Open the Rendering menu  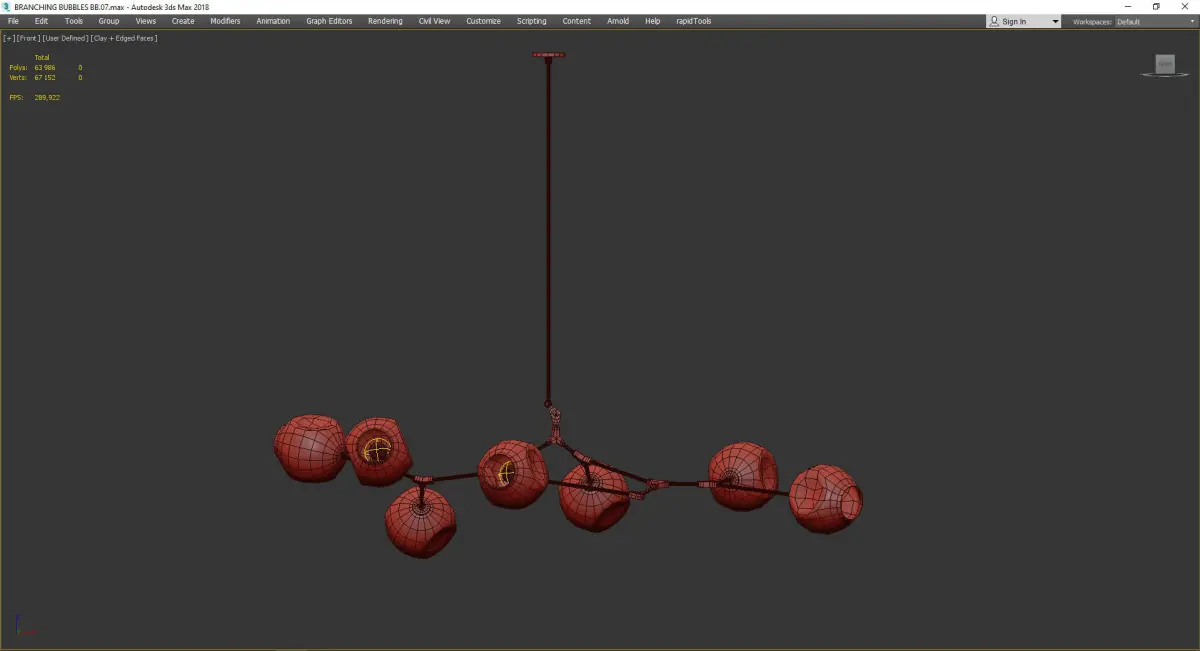[385, 21]
